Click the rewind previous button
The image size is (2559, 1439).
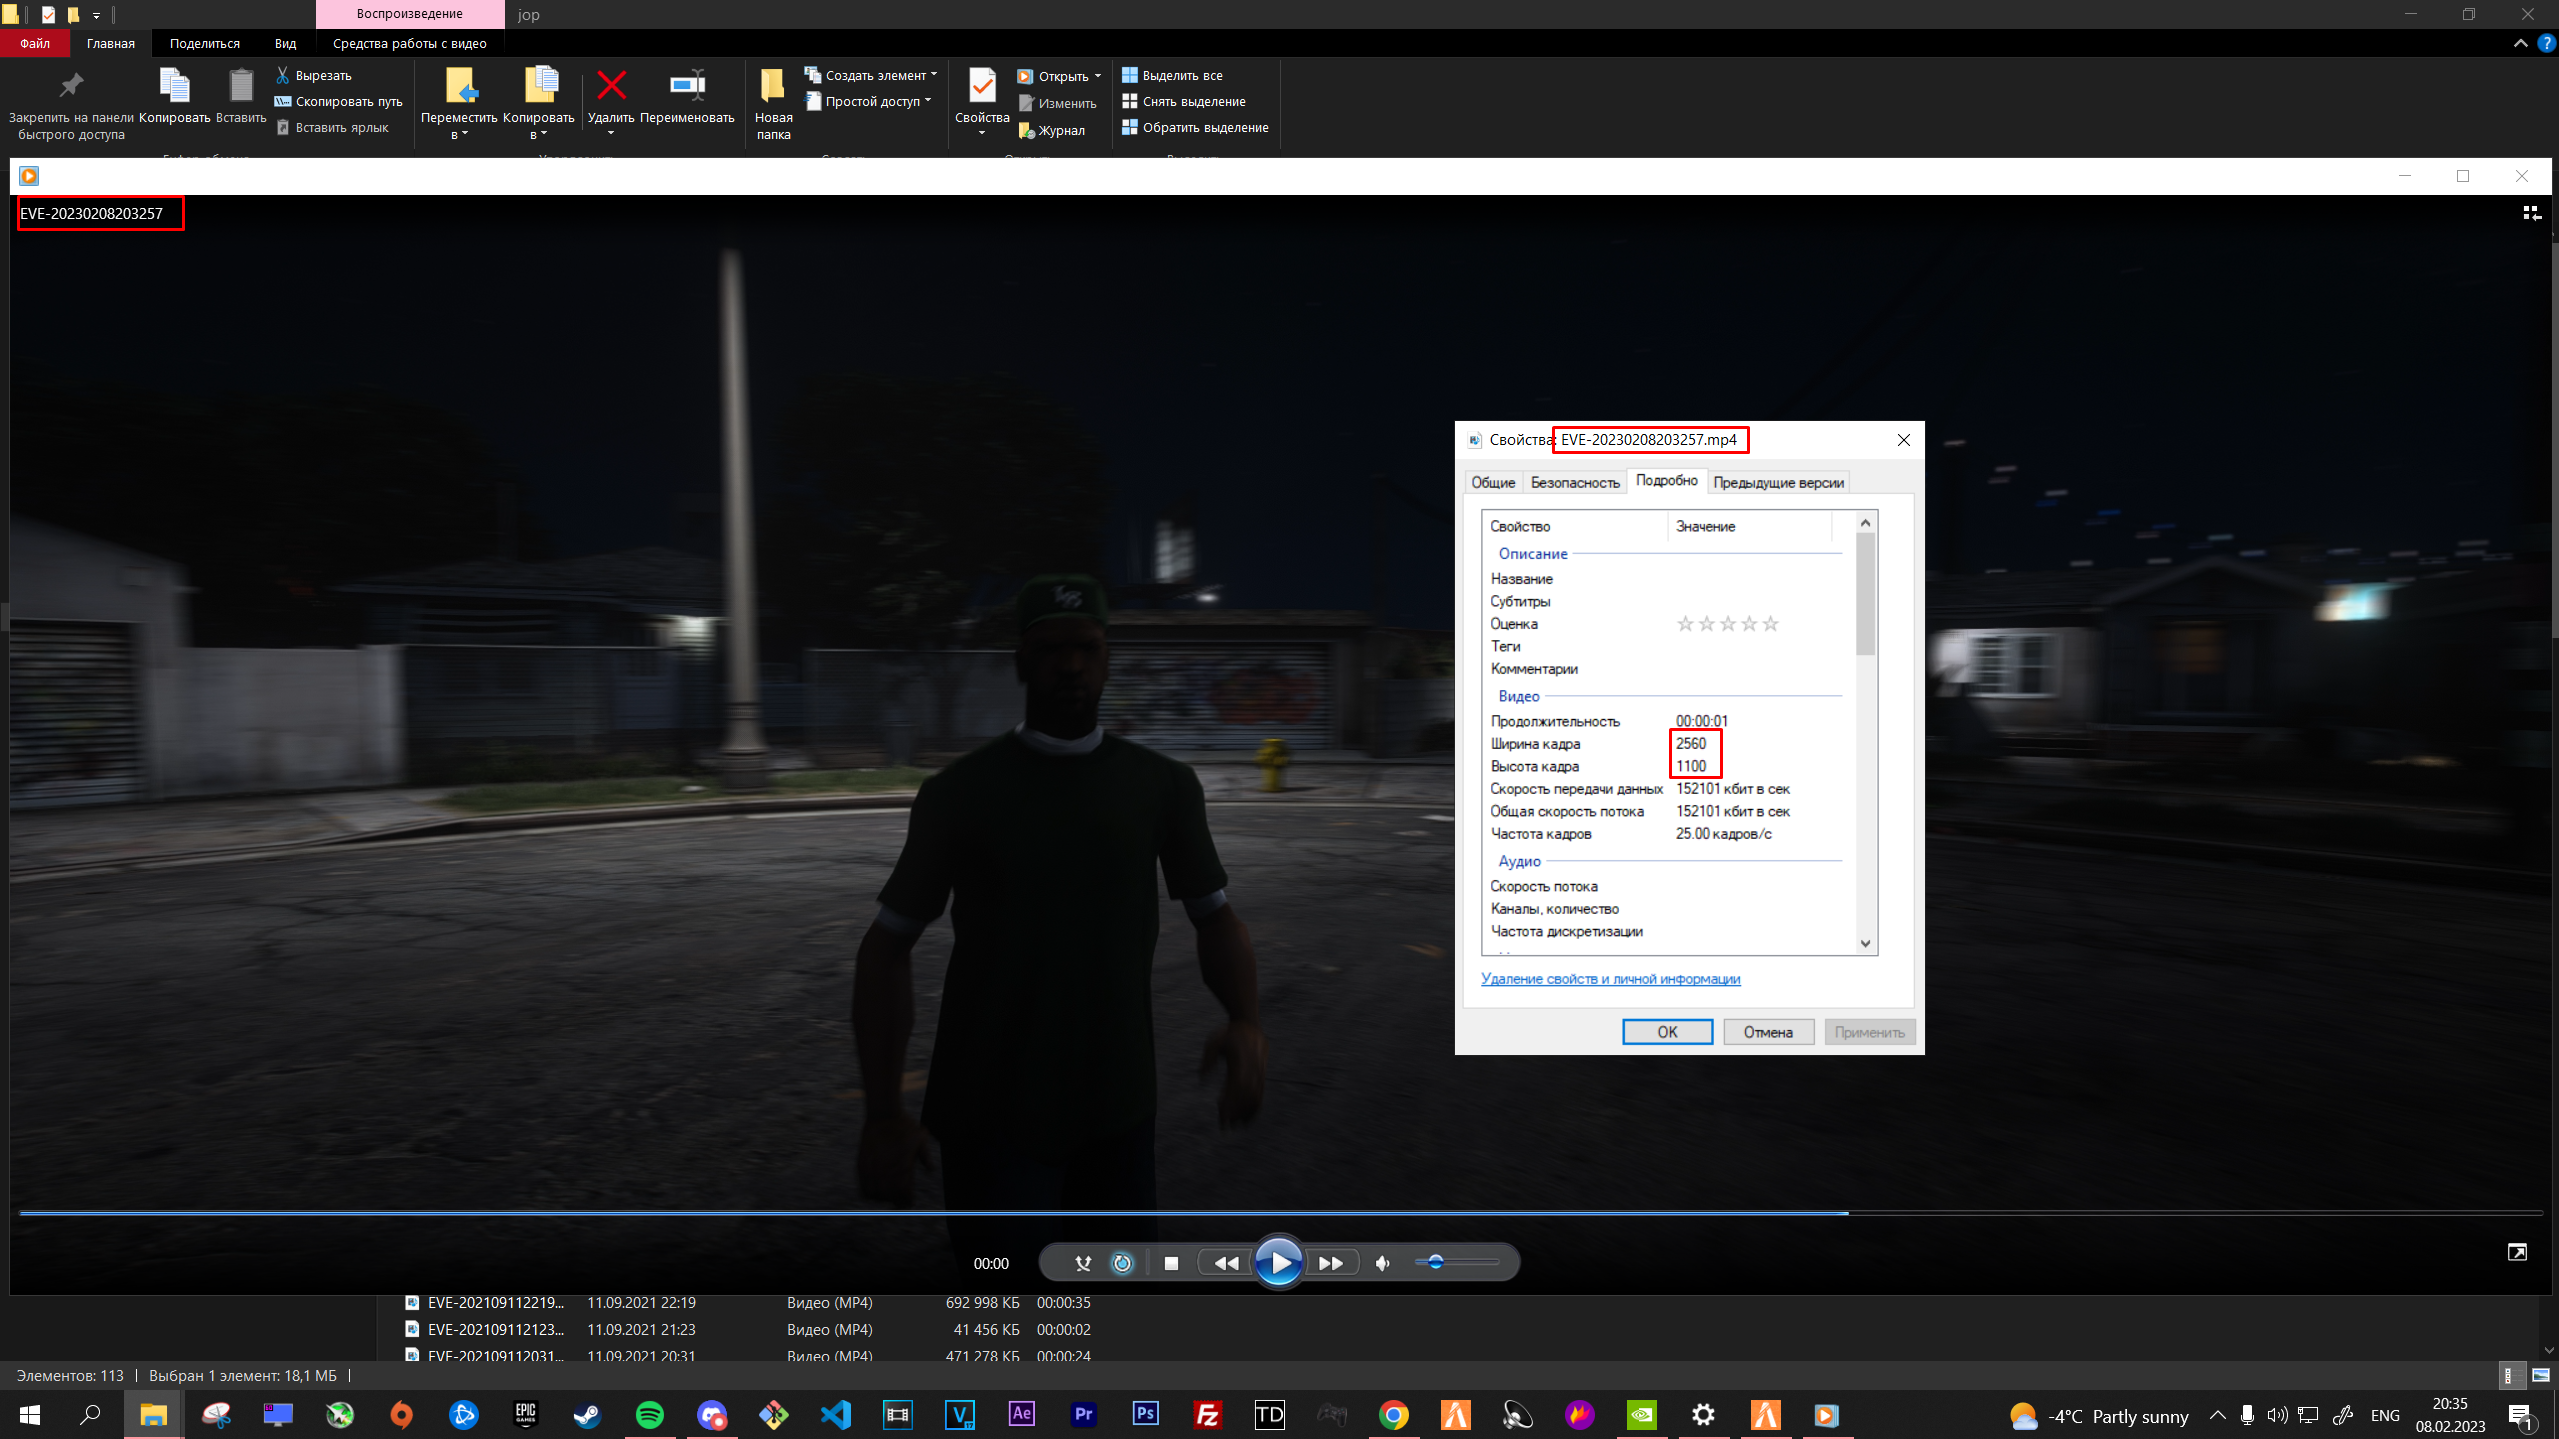[1226, 1263]
